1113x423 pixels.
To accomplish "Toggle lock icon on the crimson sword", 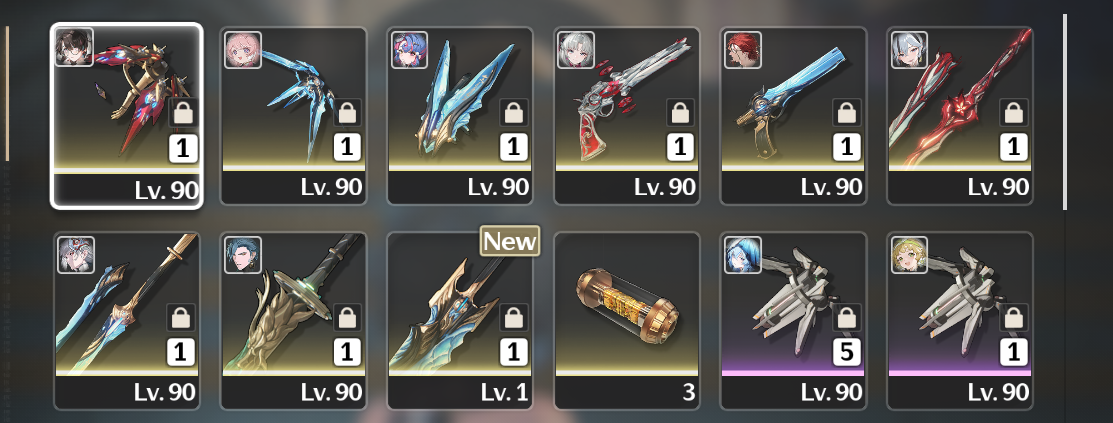I will click(1014, 112).
